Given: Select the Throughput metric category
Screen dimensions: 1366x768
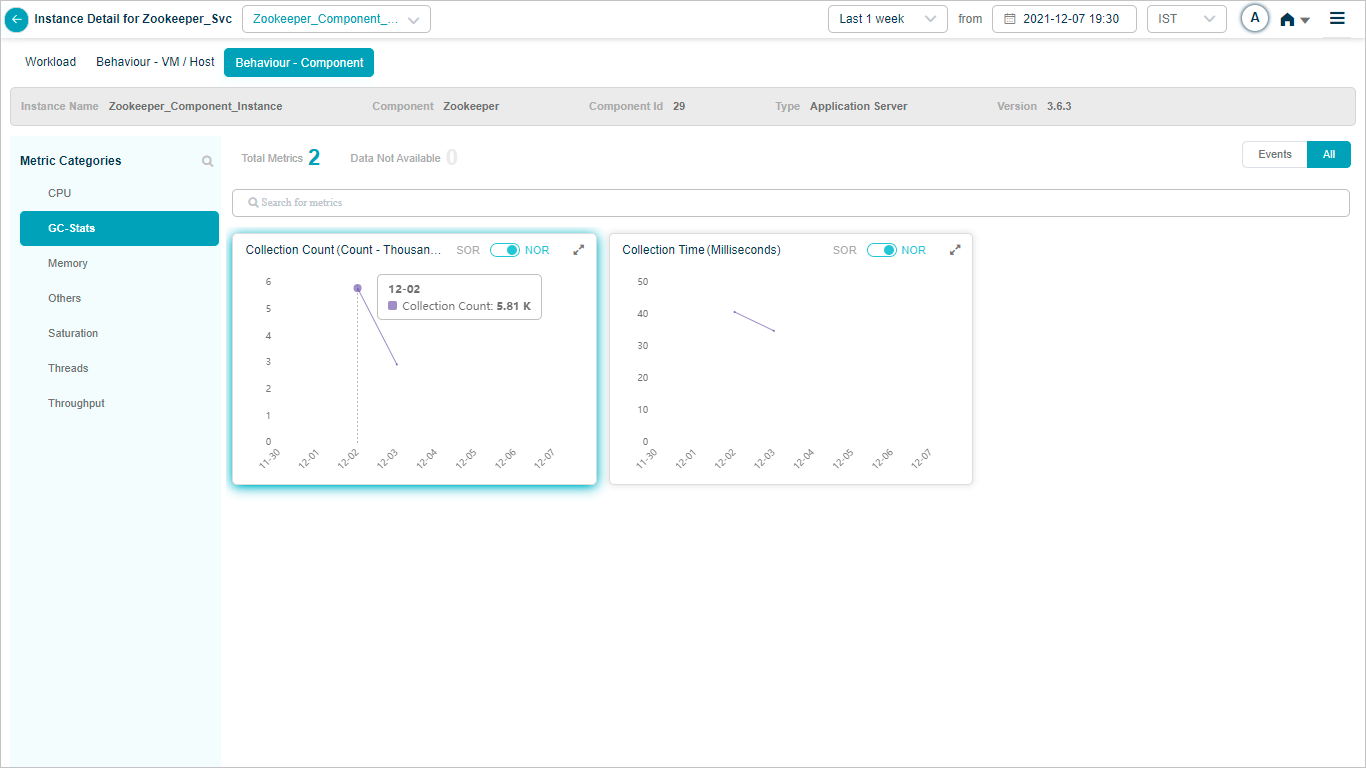Looking at the screenshot, I should (x=76, y=403).
